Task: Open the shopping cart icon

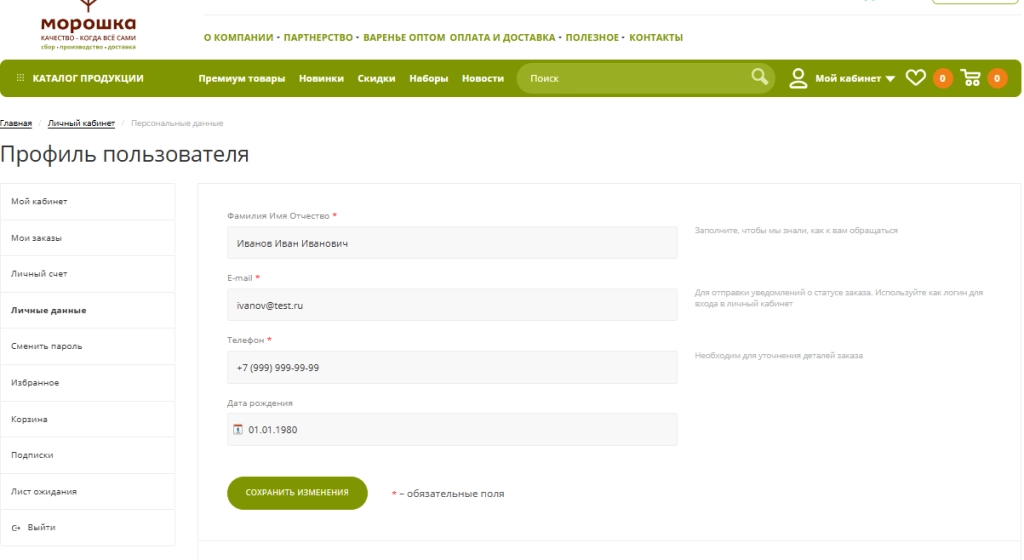Action: 971,78
